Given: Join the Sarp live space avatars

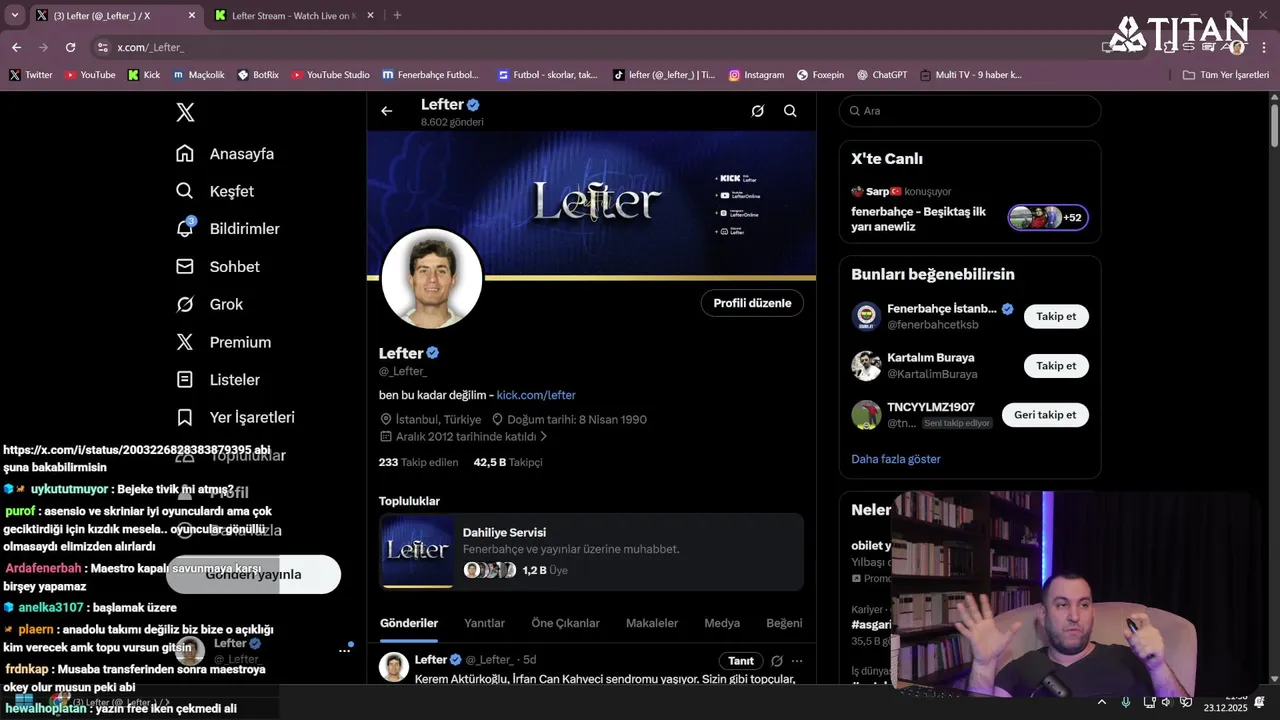Looking at the screenshot, I should (1048, 217).
